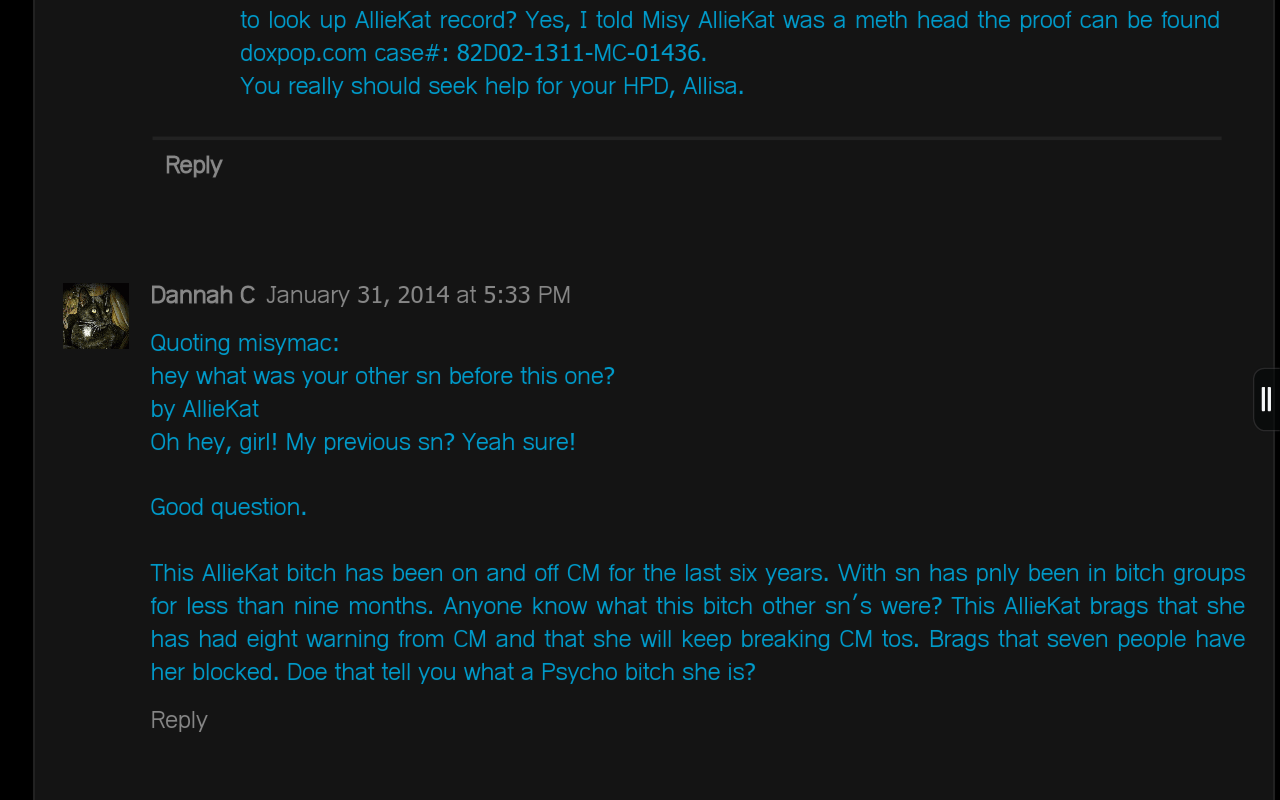Click the horizontal divider above the first Reply

point(687,138)
